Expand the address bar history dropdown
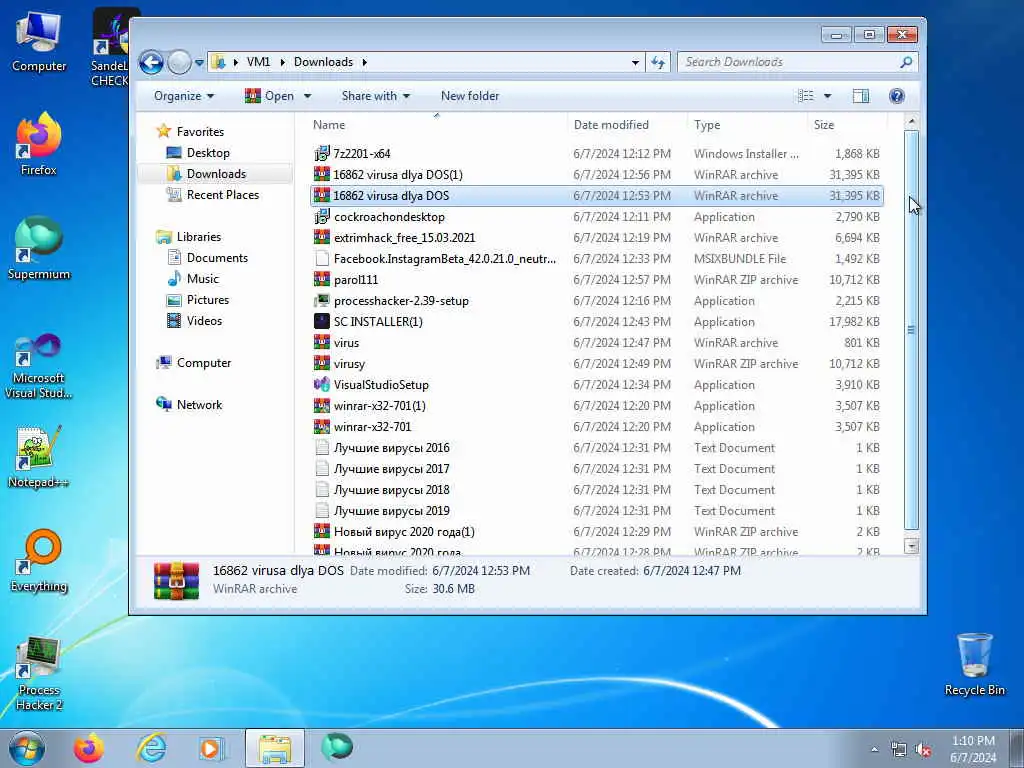This screenshot has width=1024, height=768. click(635, 62)
